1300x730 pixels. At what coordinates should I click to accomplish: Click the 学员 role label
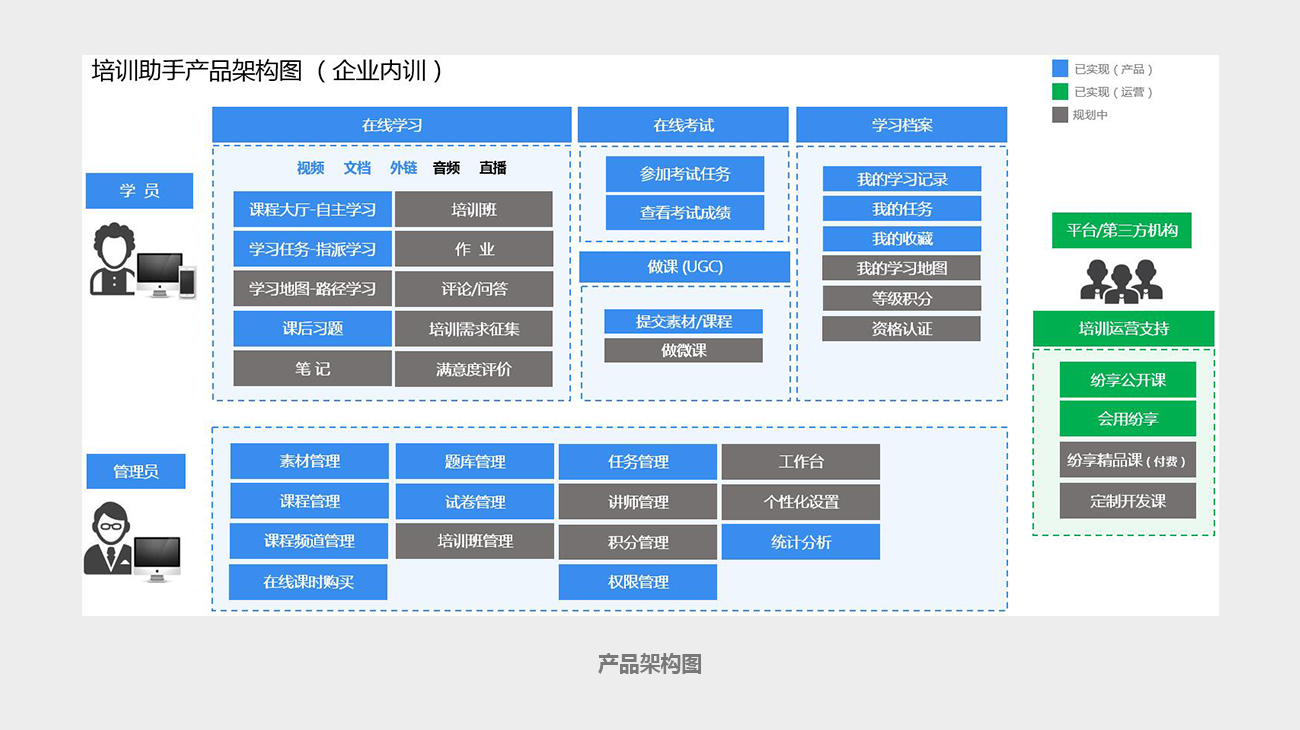tap(139, 191)
